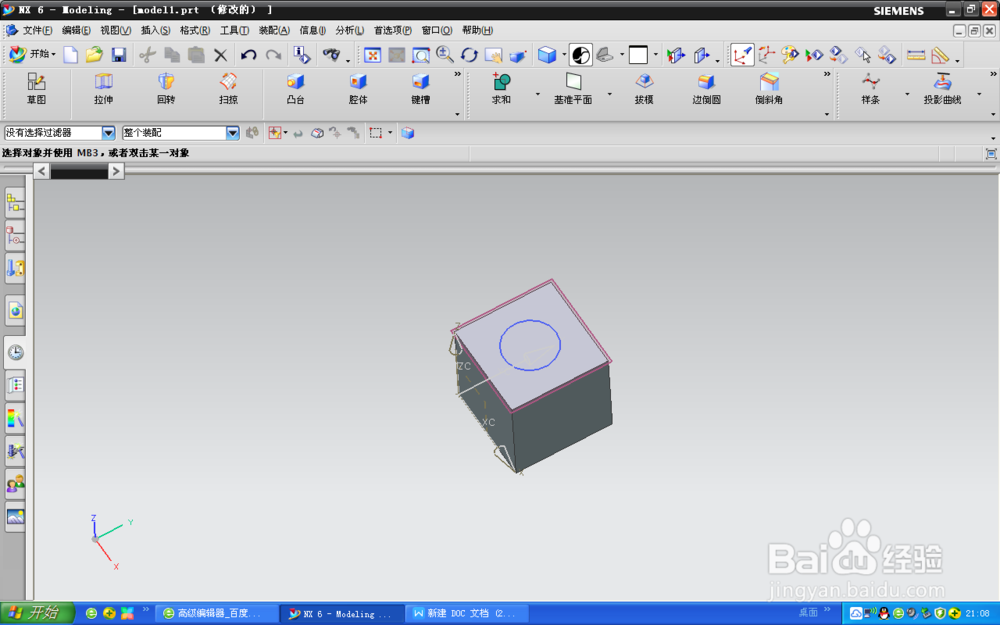Expand the 求和 boolean dropdown arrow
Screen dimensions: 1000x625
tap(538, 94)
